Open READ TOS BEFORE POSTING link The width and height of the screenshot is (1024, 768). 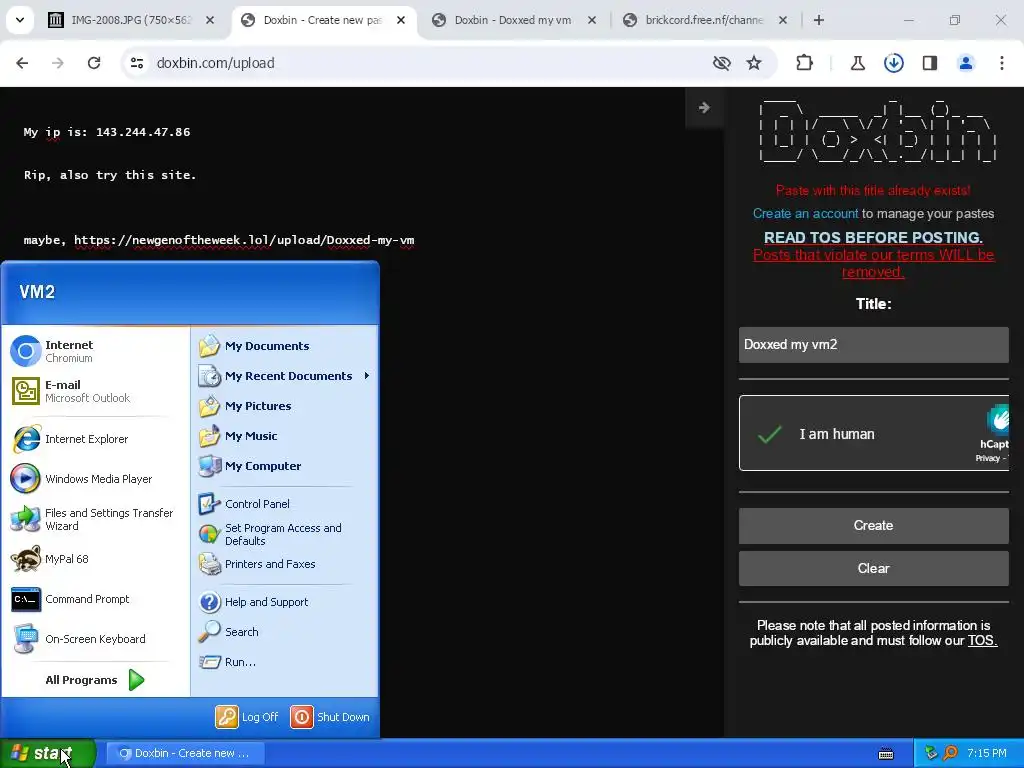[873, 237]
